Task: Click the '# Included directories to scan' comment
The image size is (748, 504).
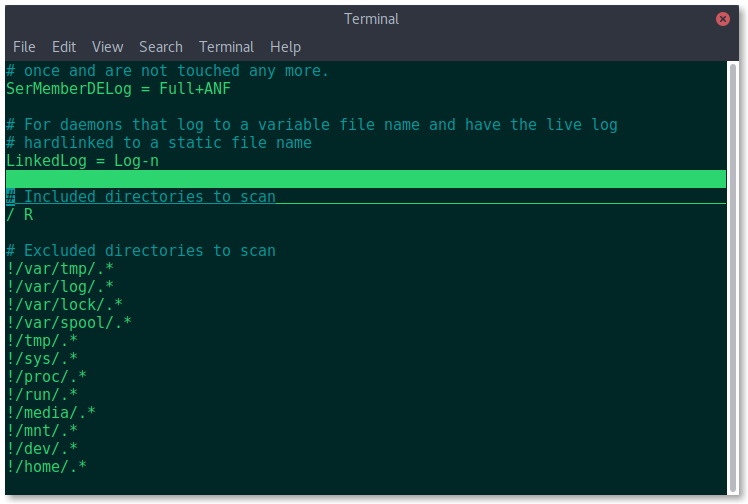Action: point(141,197)
